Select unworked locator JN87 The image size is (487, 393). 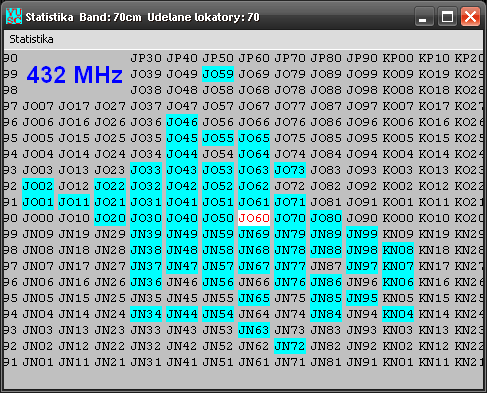point(326,266)
